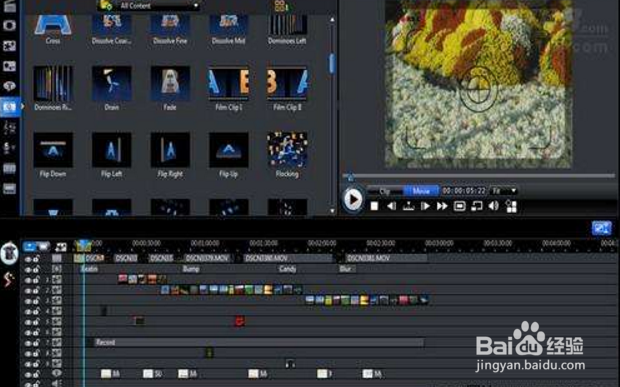Pick the Dissolve Fine transition
Image resolution: width=620 pixels, height=387 pixels.
pos(170,25)
